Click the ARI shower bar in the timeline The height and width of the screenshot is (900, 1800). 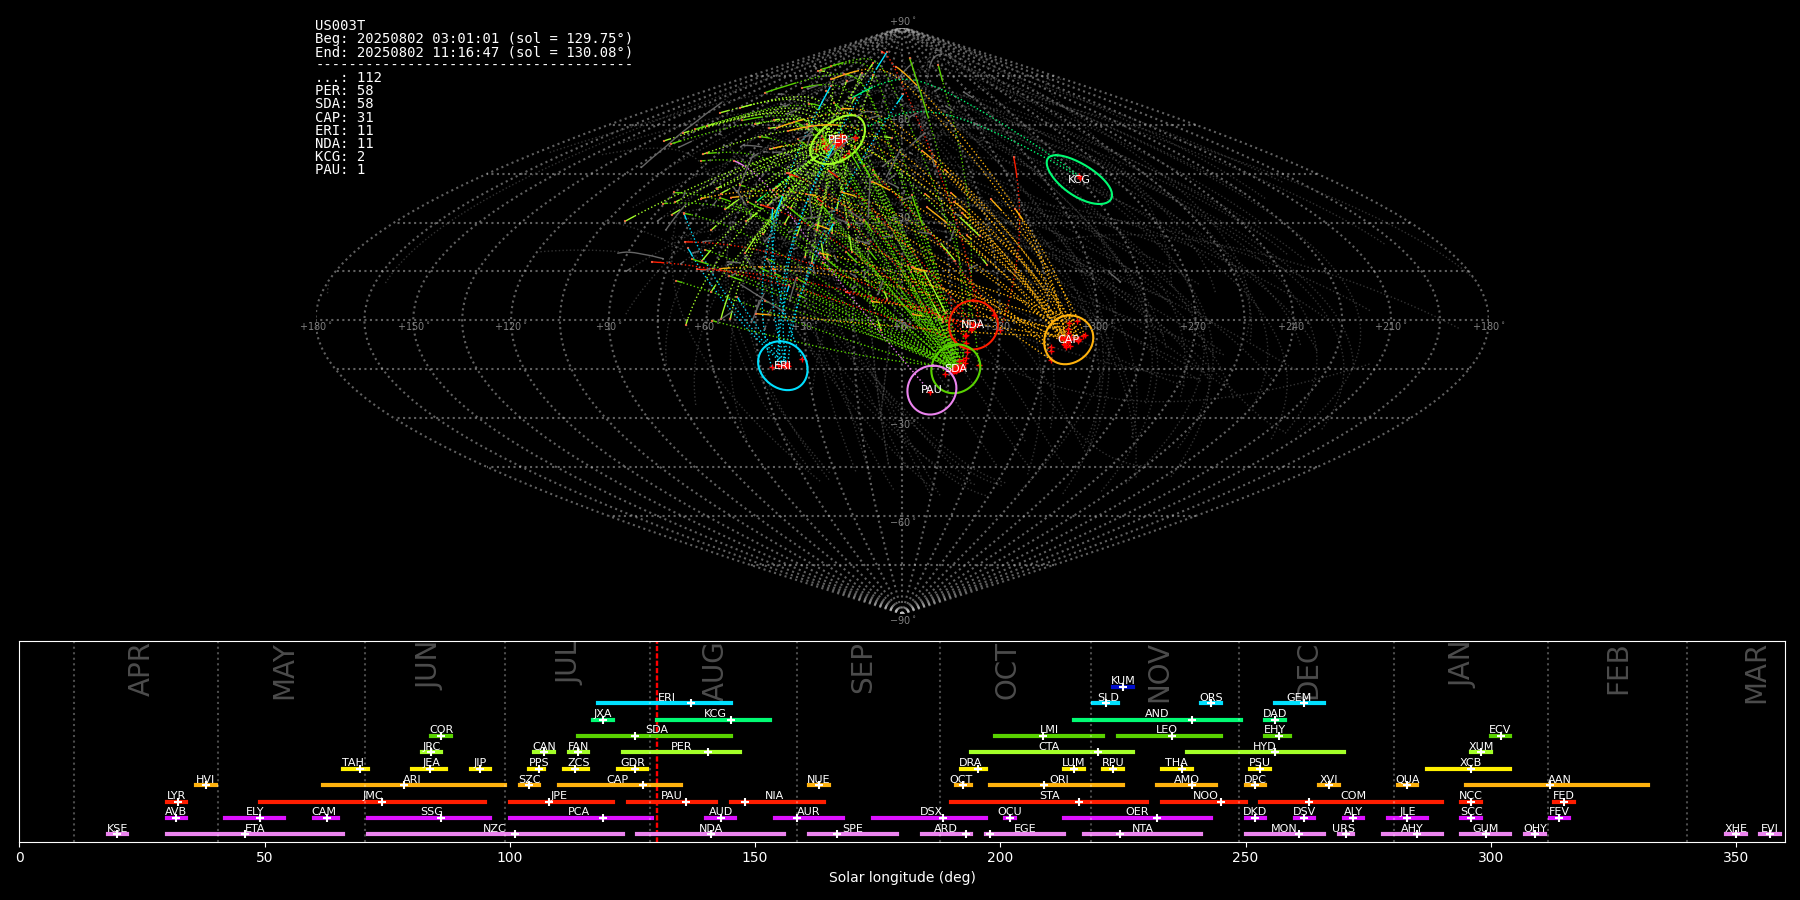(413, 785)
